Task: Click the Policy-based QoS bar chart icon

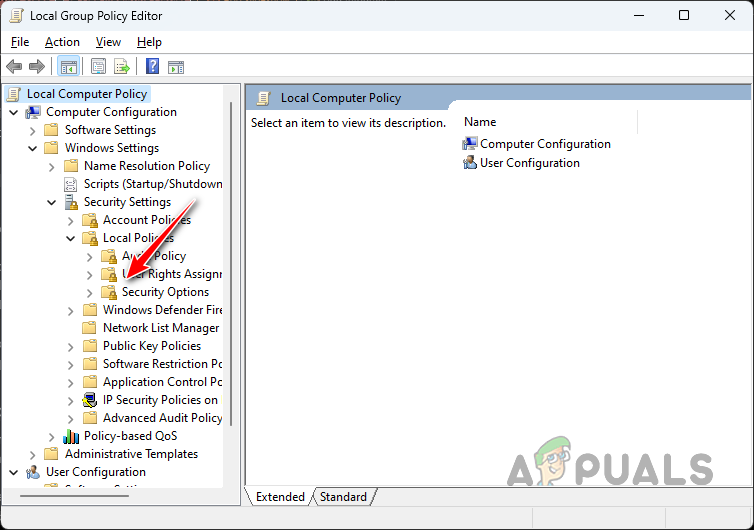Action: (x=71, y=436)
